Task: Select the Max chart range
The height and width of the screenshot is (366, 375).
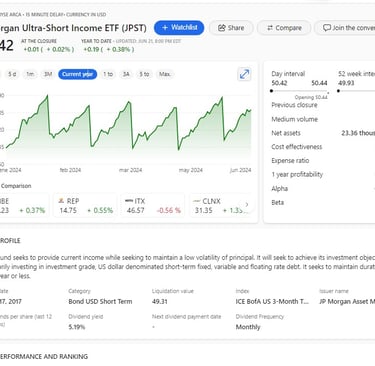Action: [165, 74]
